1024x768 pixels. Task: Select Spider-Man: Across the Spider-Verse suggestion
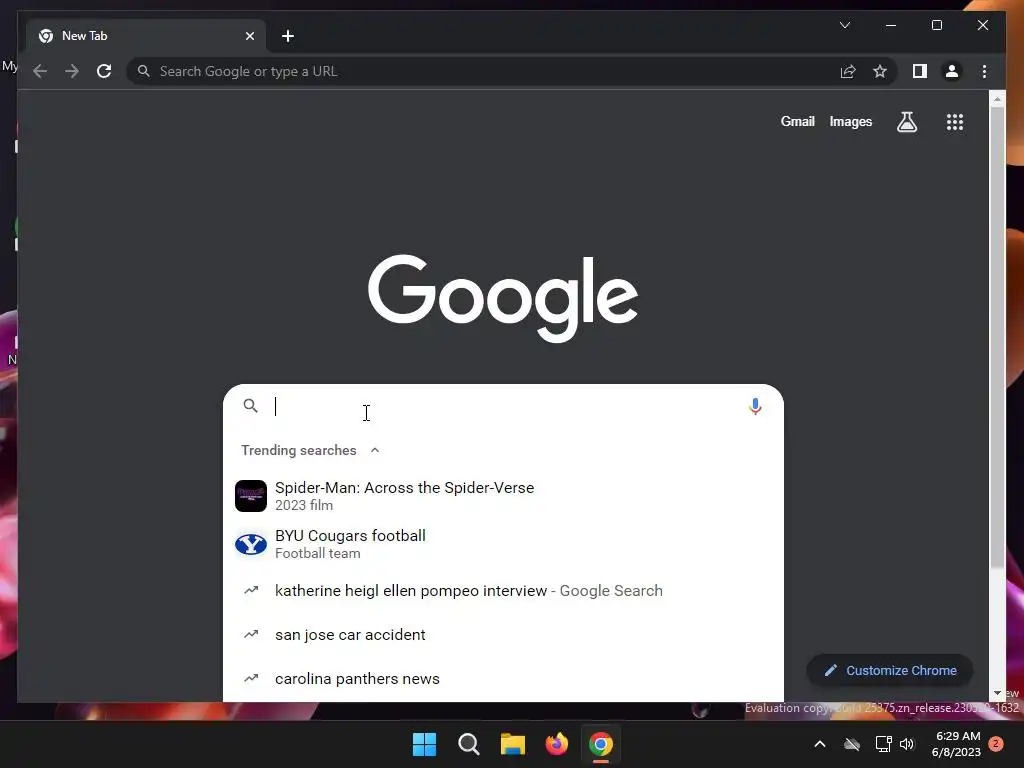503,496
